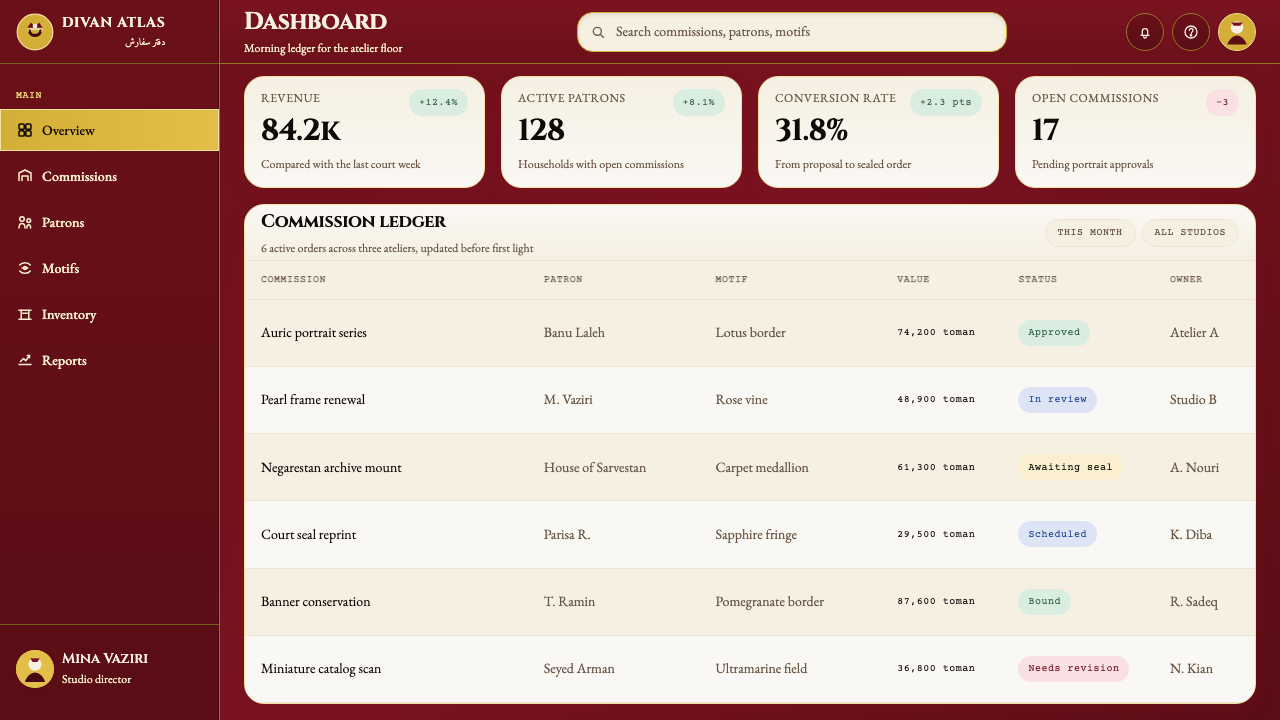Open the Auric portrait series row
1280x720 pixels.
click(750, 333)
